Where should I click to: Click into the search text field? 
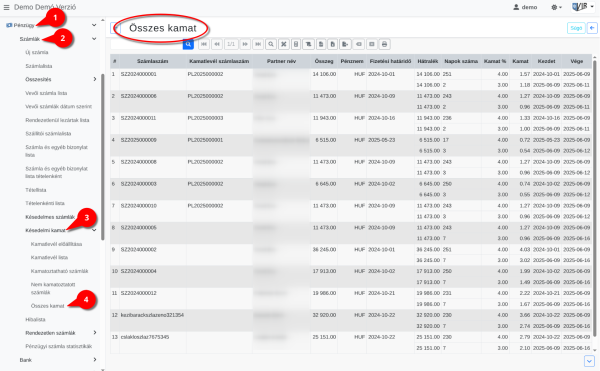[147, 44]
